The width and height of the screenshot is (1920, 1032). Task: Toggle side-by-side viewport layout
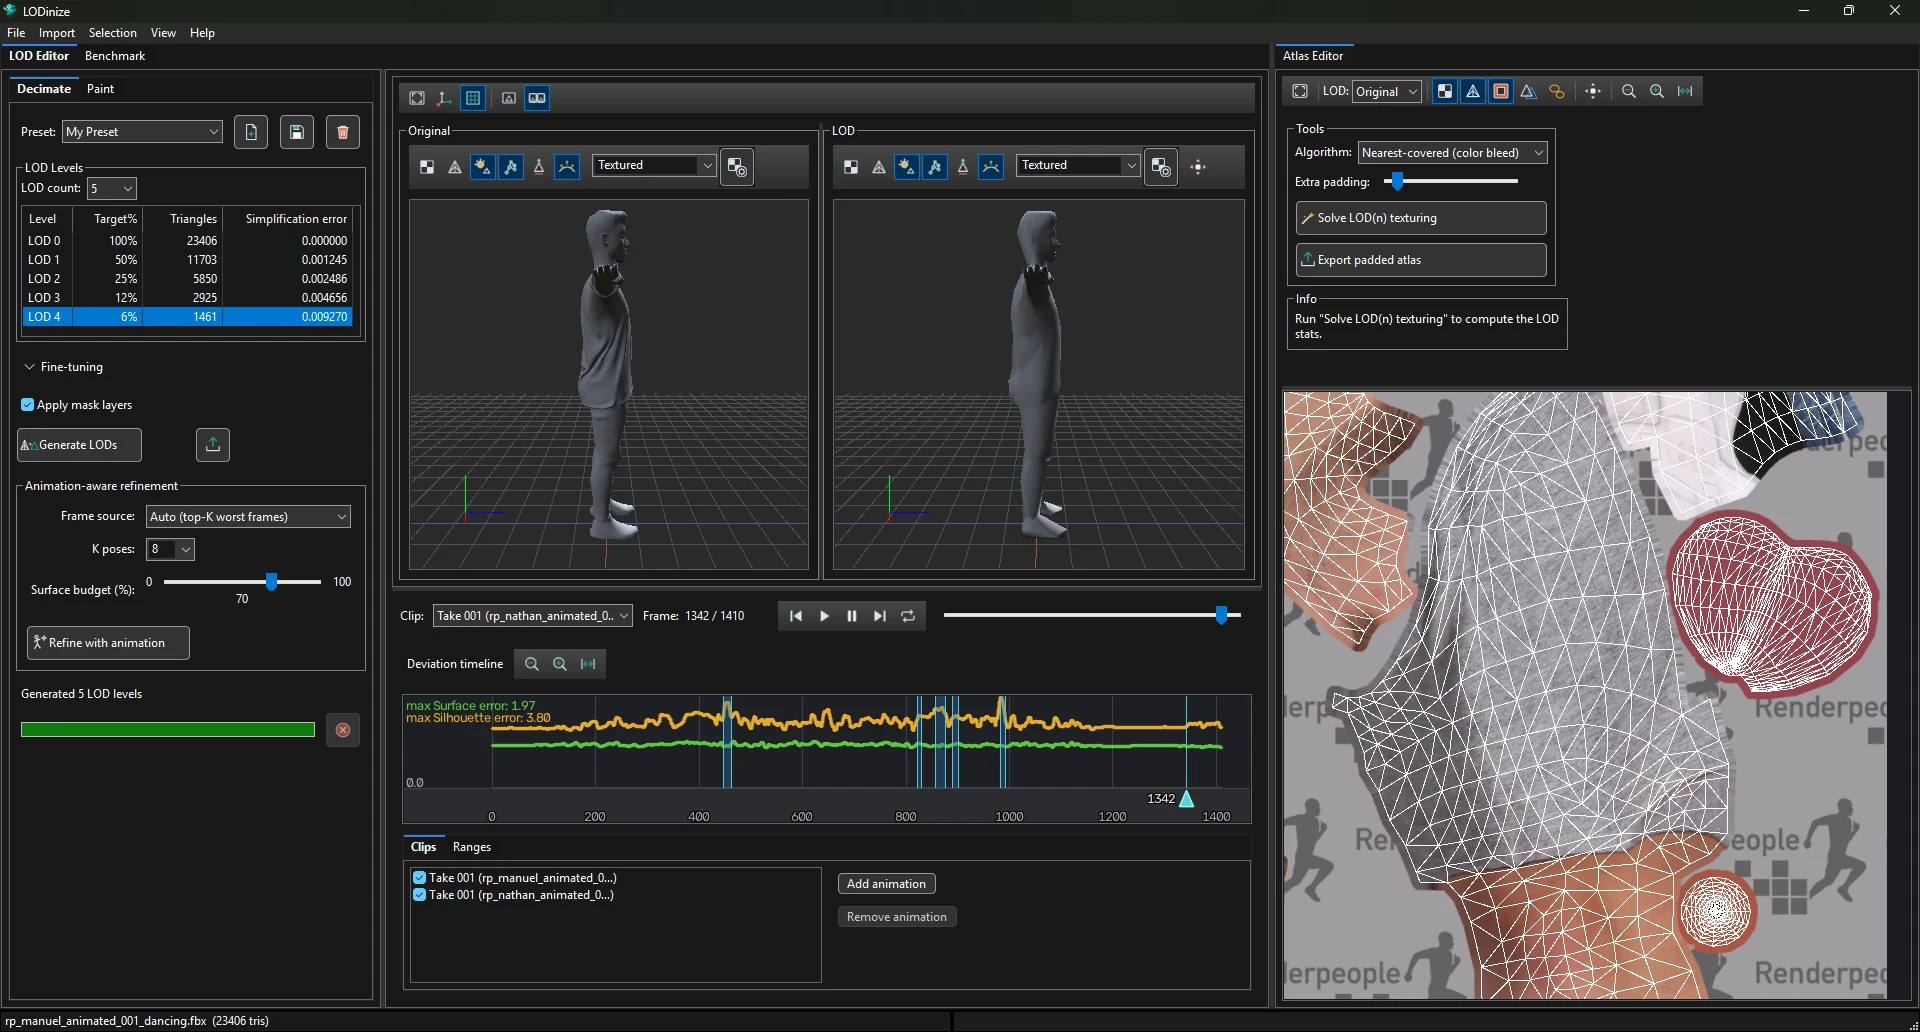(x=537, y=98)
